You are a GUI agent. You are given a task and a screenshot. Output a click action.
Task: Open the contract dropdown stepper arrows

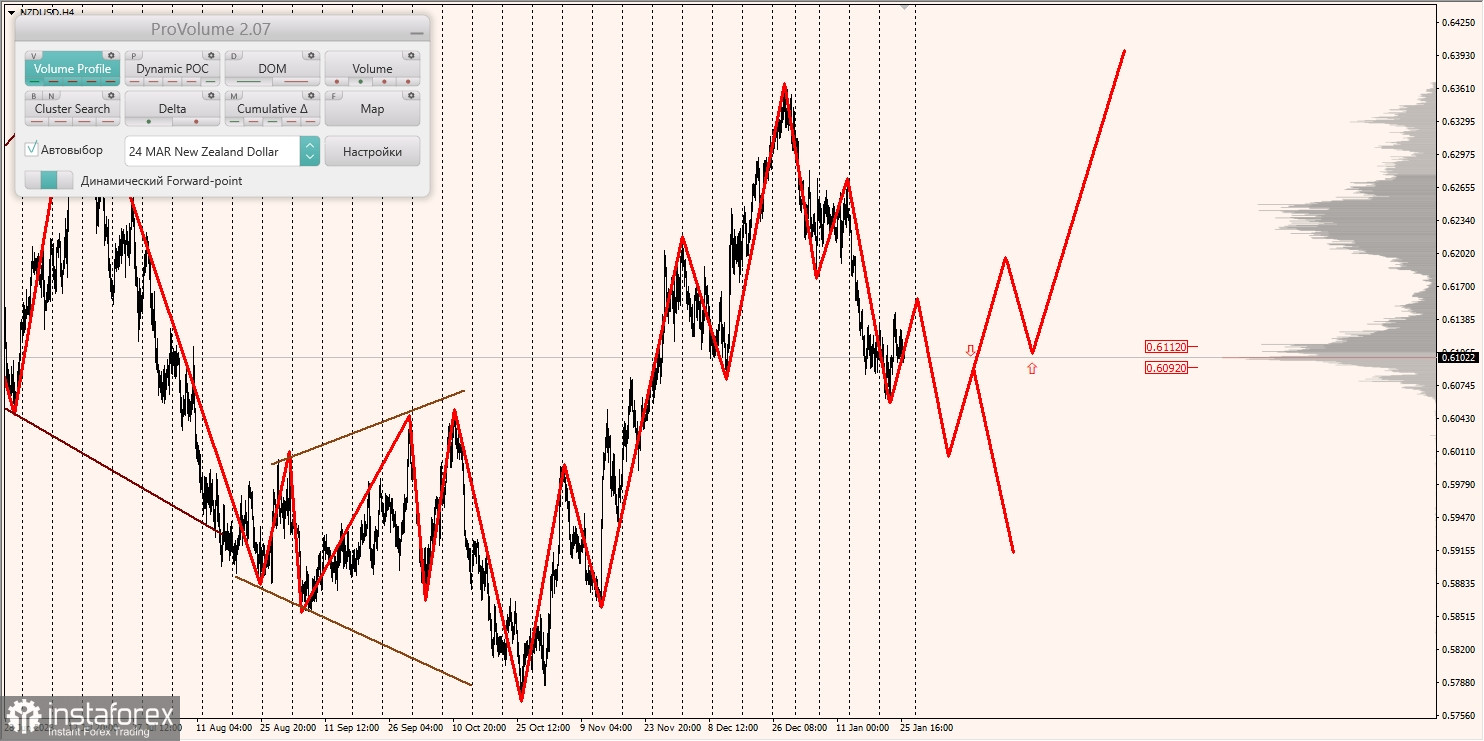(310, 151)
